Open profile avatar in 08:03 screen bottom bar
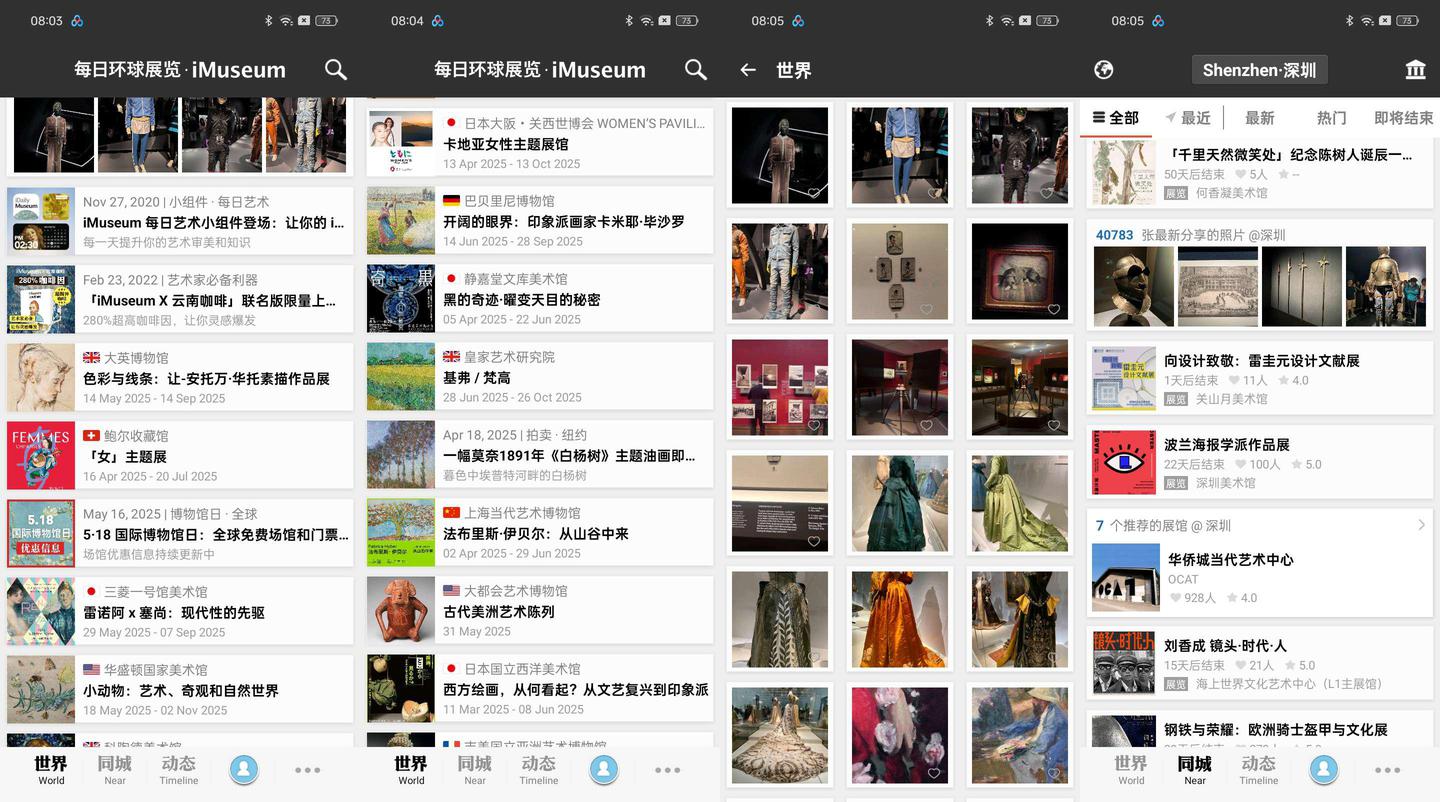Viewport: 1440px width, 802px height. click(x=244, y=768)
